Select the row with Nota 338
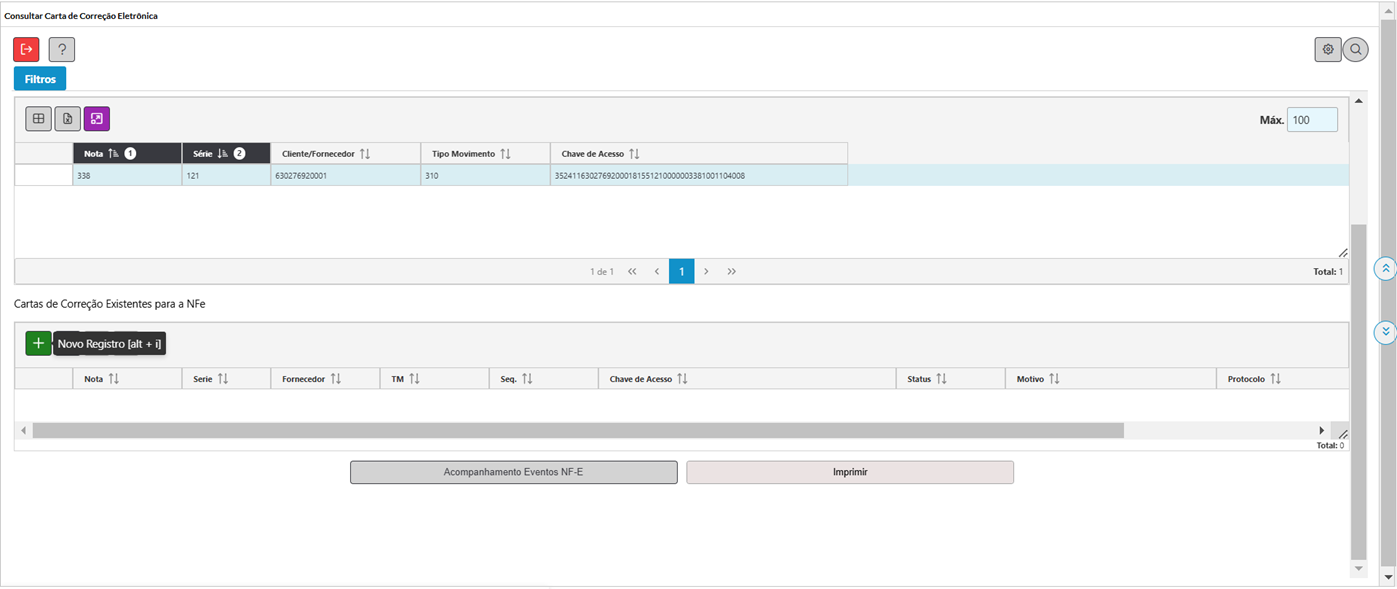The image size is (1397, 589). point(127,176)
